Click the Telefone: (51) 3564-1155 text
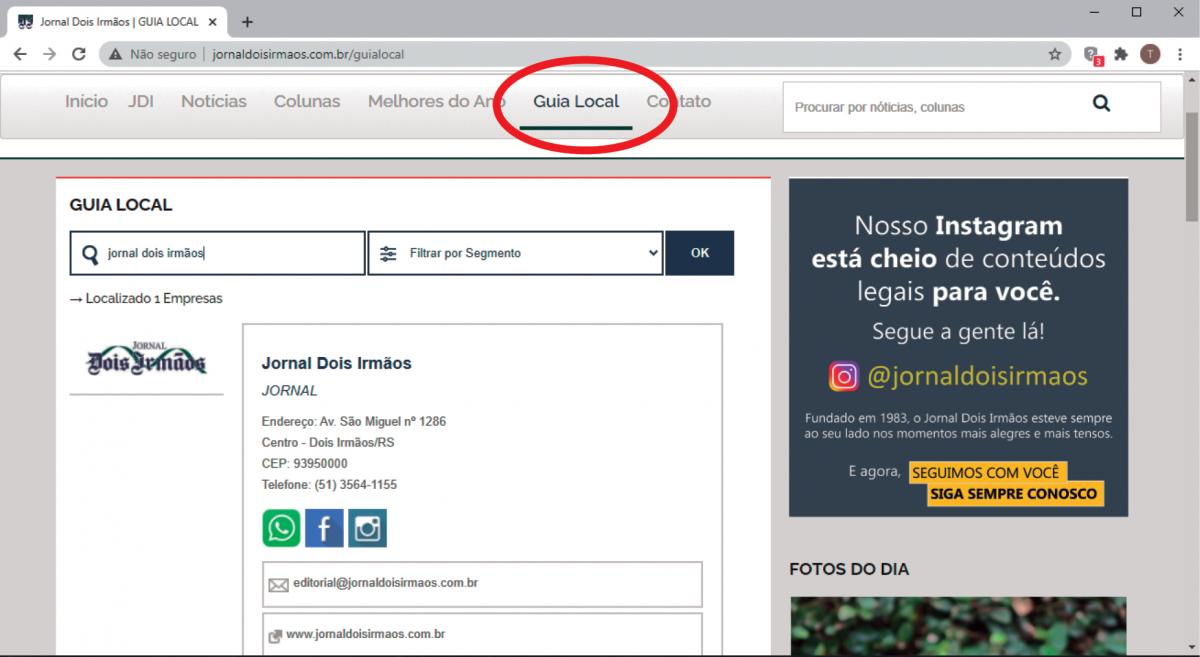Viewport: 1200px width, 657px height. click(x=329, y=484)
